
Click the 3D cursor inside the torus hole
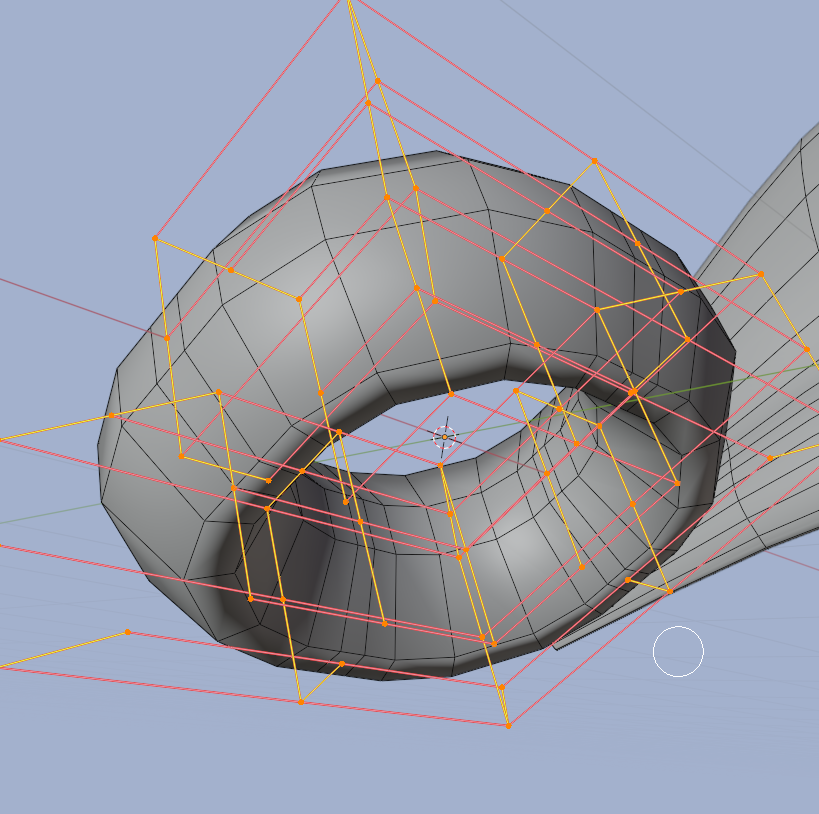pos(444,437)
